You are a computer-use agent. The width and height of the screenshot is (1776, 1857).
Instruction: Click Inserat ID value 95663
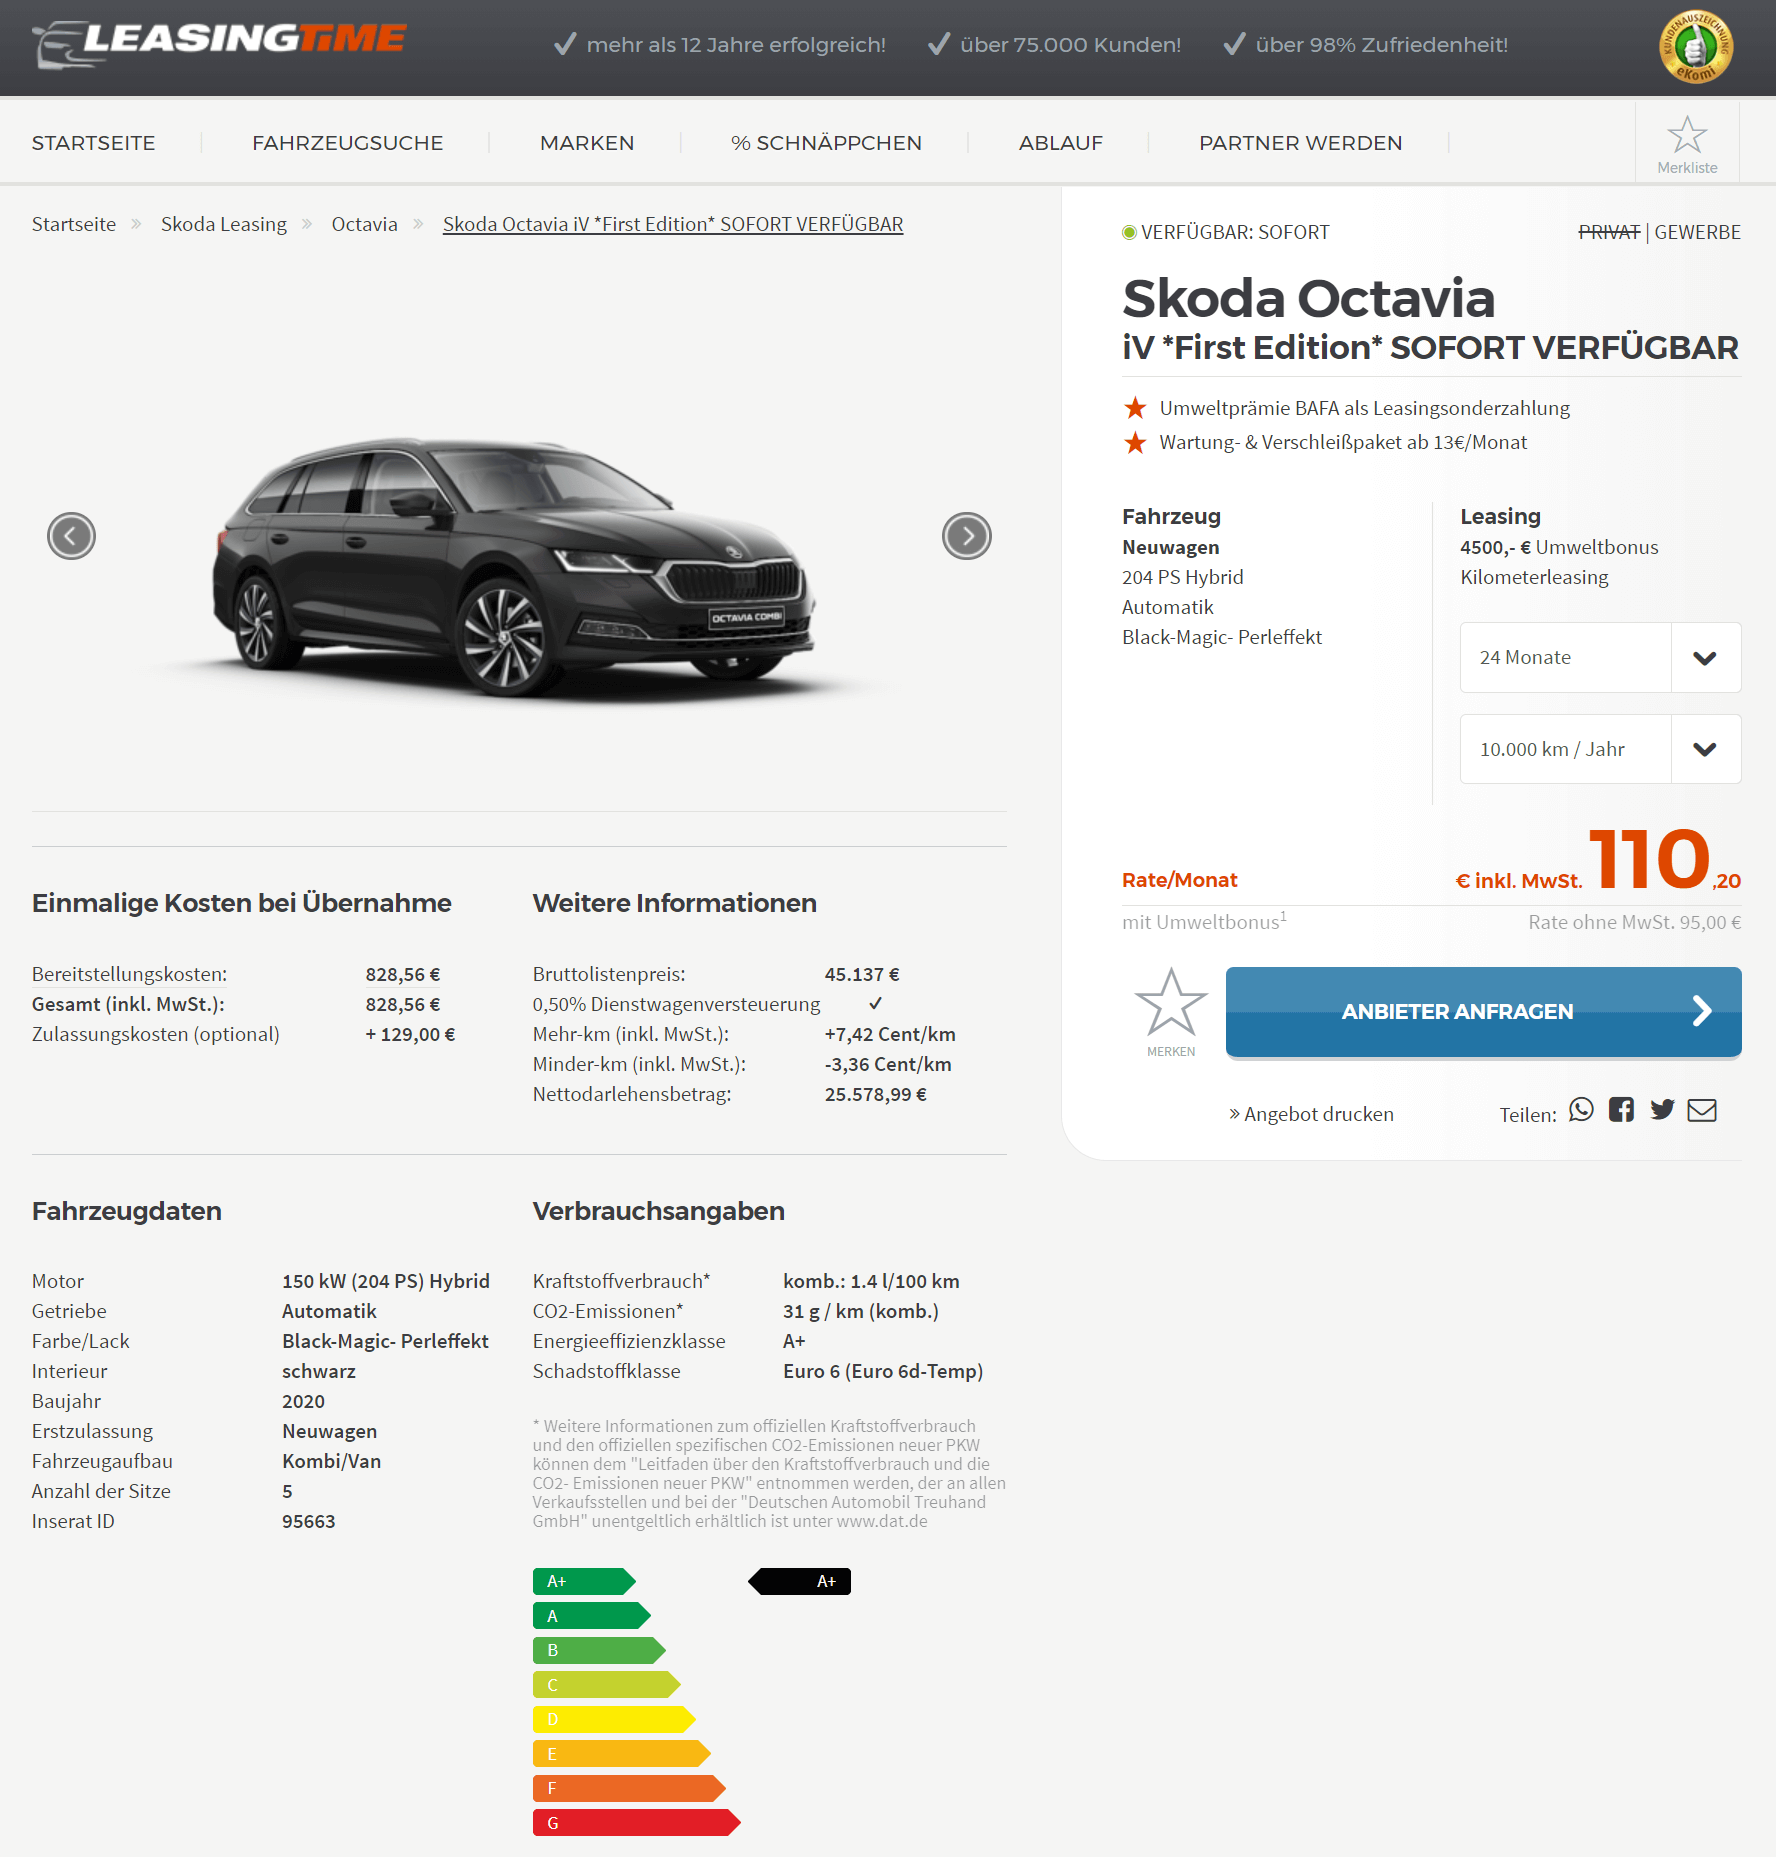point(308,1521)
